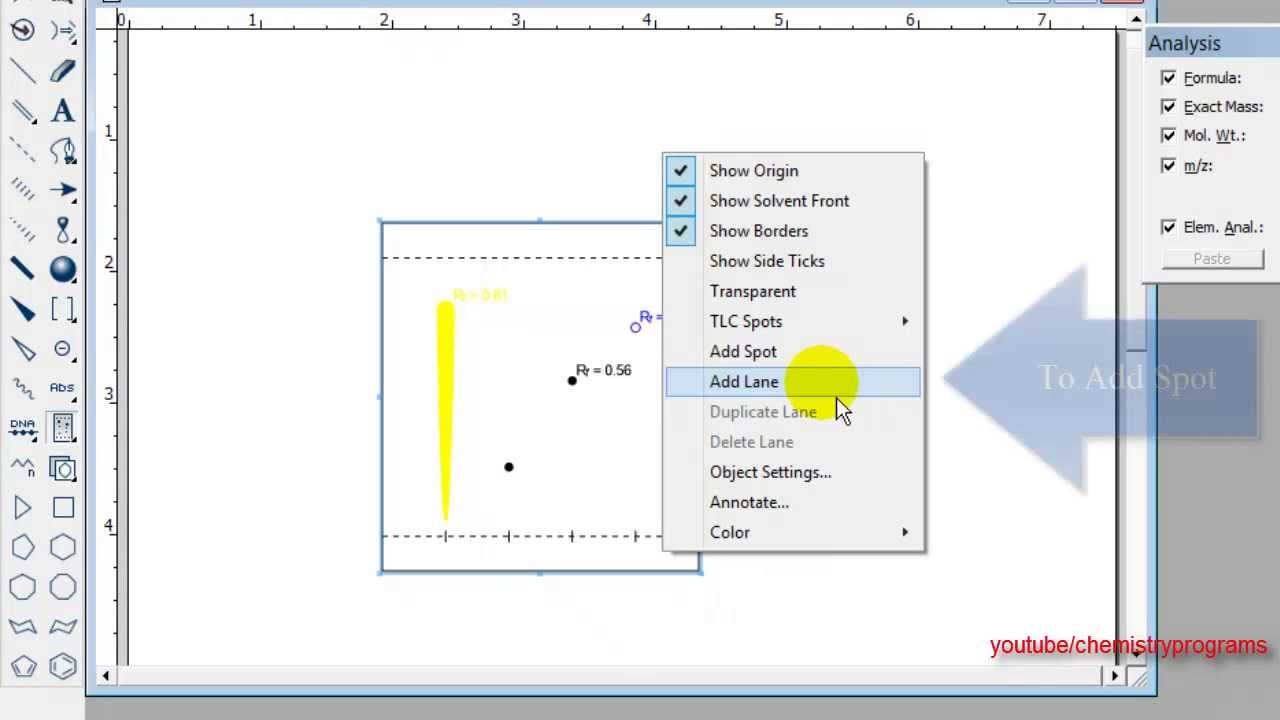Select the TLC Plate tool
The width and height of the screenshot is (1280, 720).
(x=63, y=428)
